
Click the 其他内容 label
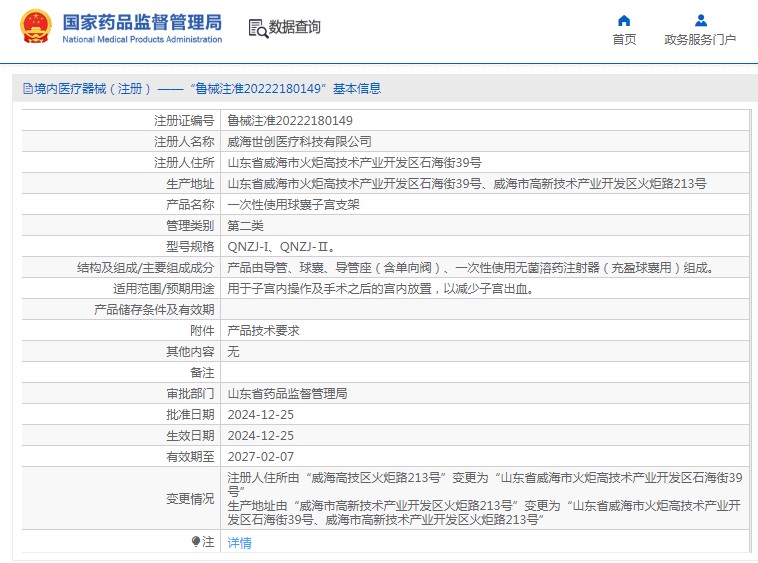[x=190, y=352]
